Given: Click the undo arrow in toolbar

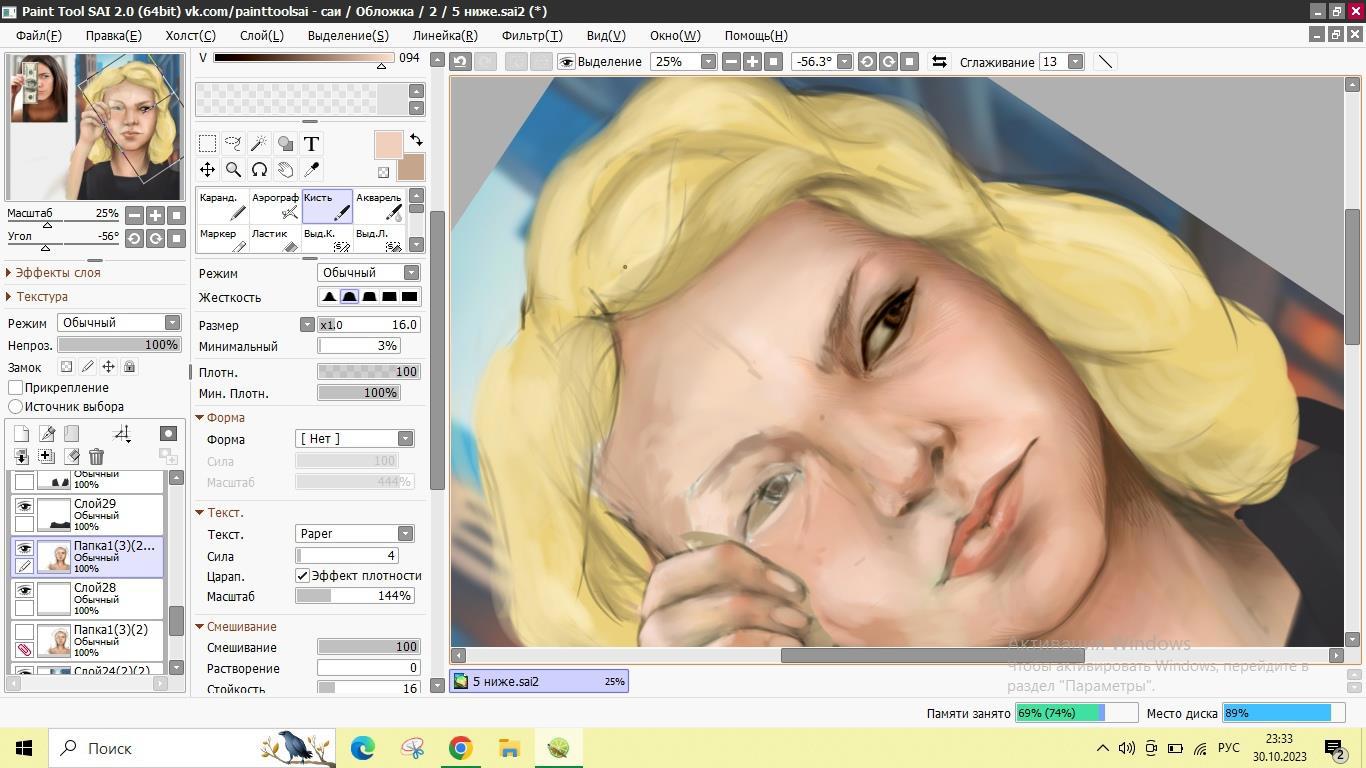Looking at the screenshot, I should coord(460,62).
